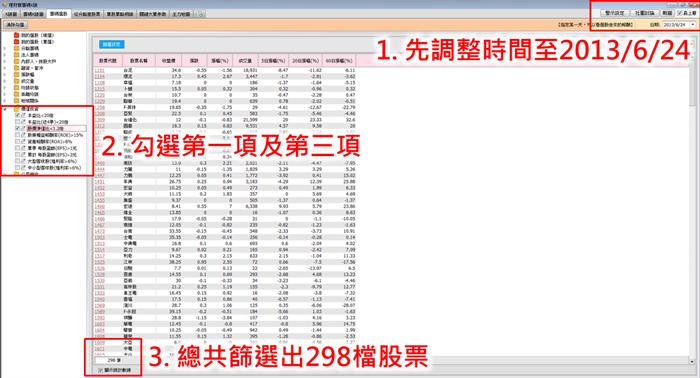700x378 pixels.
Task: Click the folder icon of 融資、融券
Action: coord(17,68)
